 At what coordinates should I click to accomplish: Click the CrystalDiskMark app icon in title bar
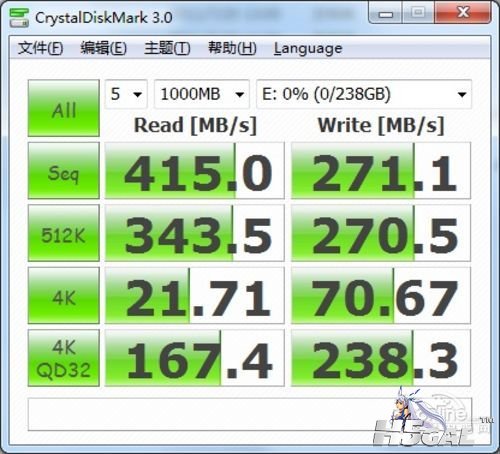(19, 18)
